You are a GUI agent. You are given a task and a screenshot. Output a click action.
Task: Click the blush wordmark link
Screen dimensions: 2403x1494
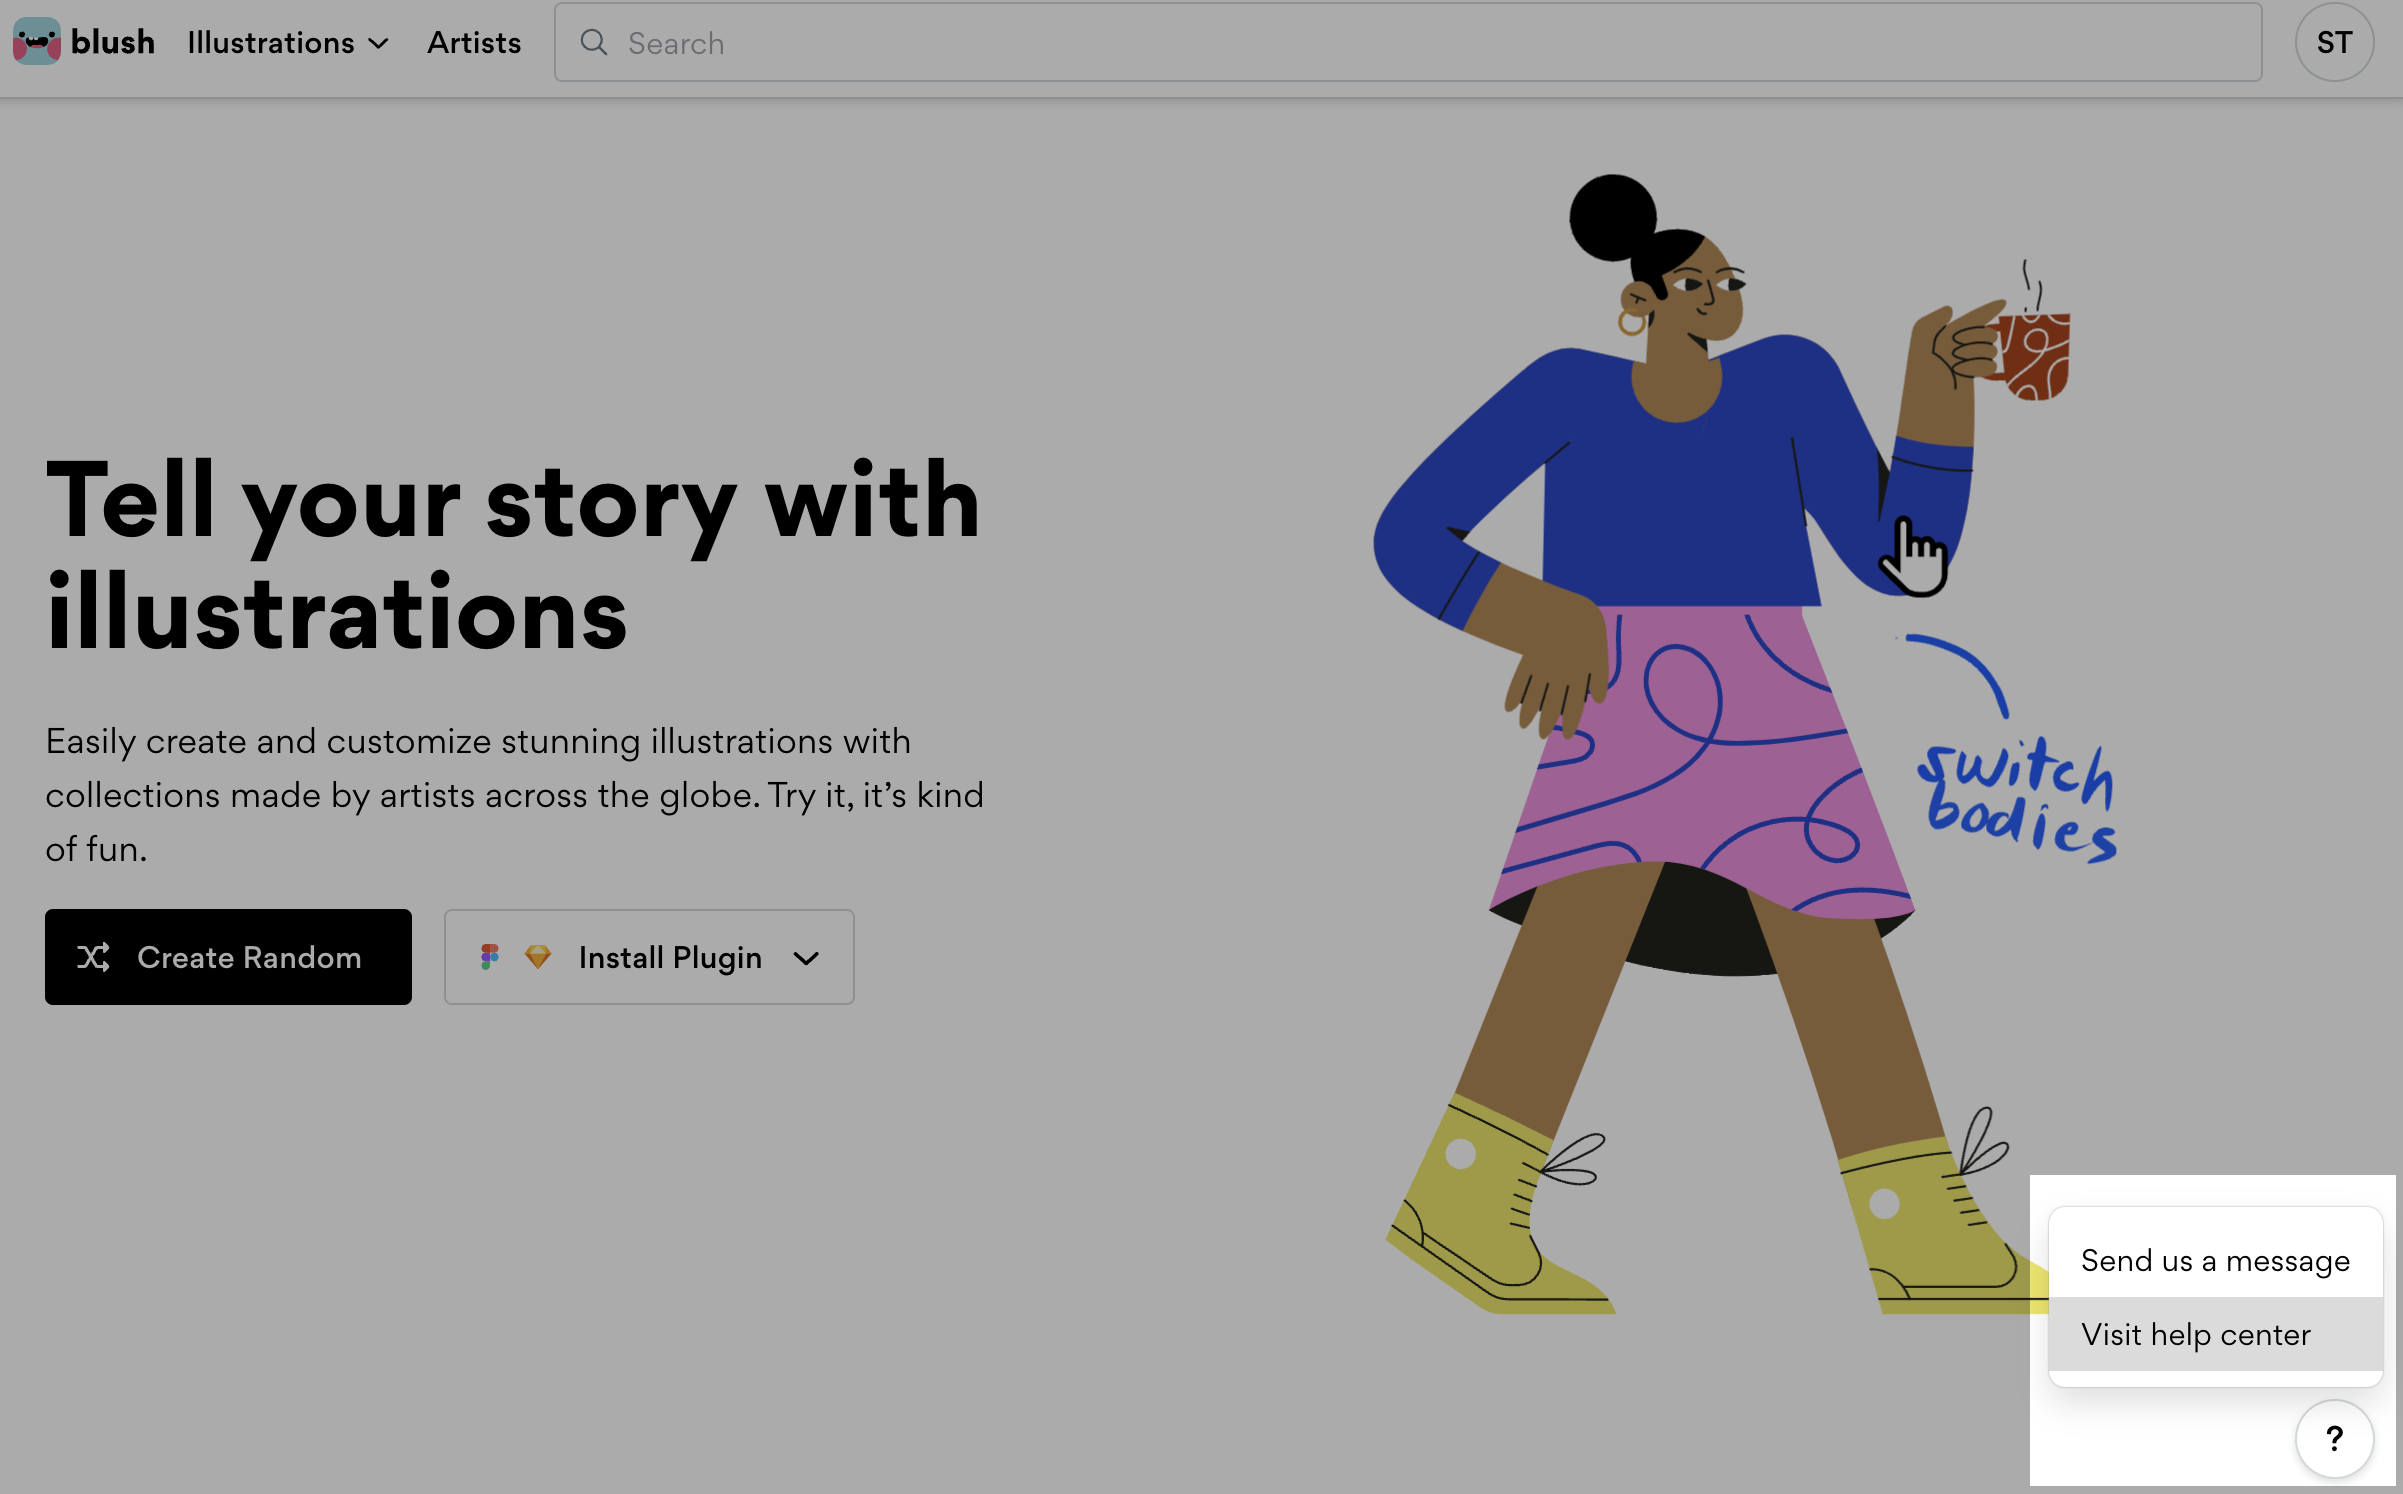tap(113, 42)
